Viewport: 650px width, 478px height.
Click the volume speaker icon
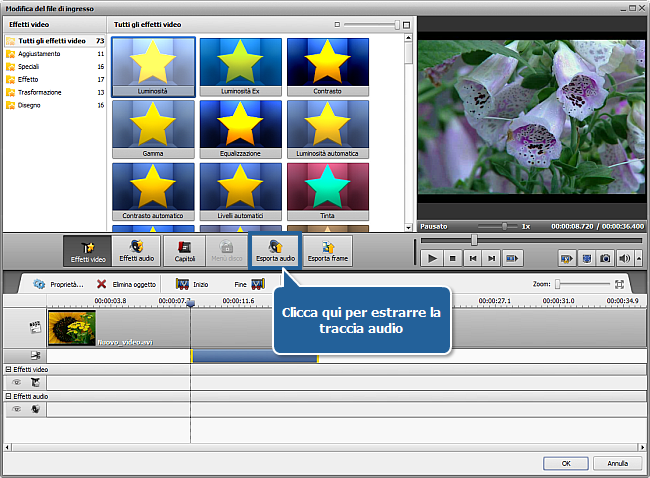625,258
